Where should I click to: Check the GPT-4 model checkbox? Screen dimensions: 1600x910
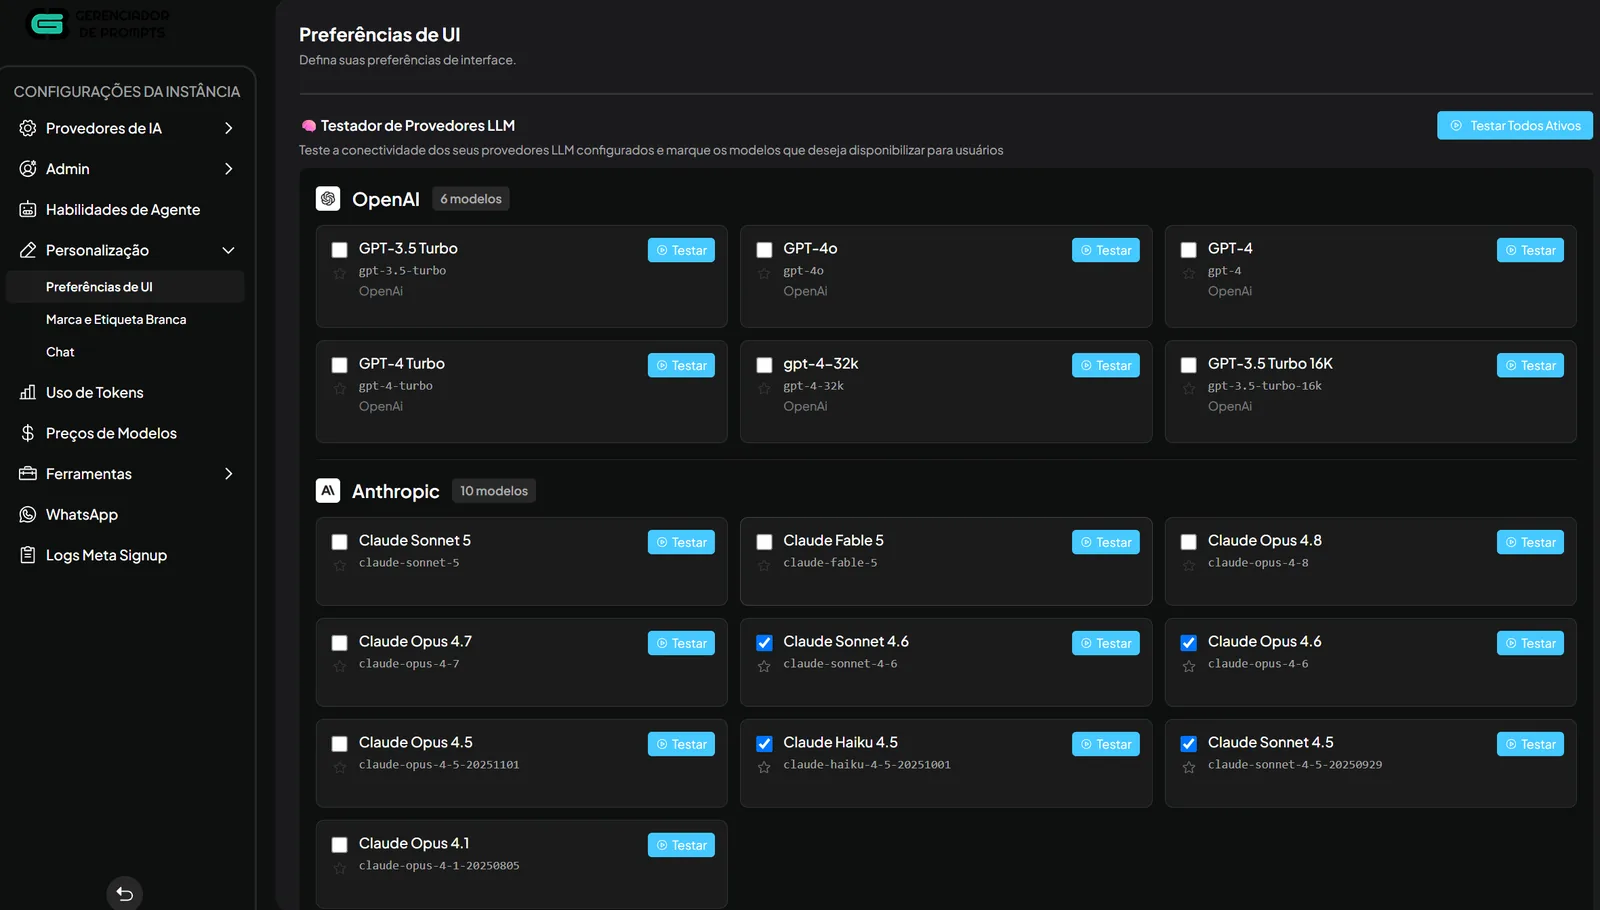pyautogui.click(x=1189, y=250)
